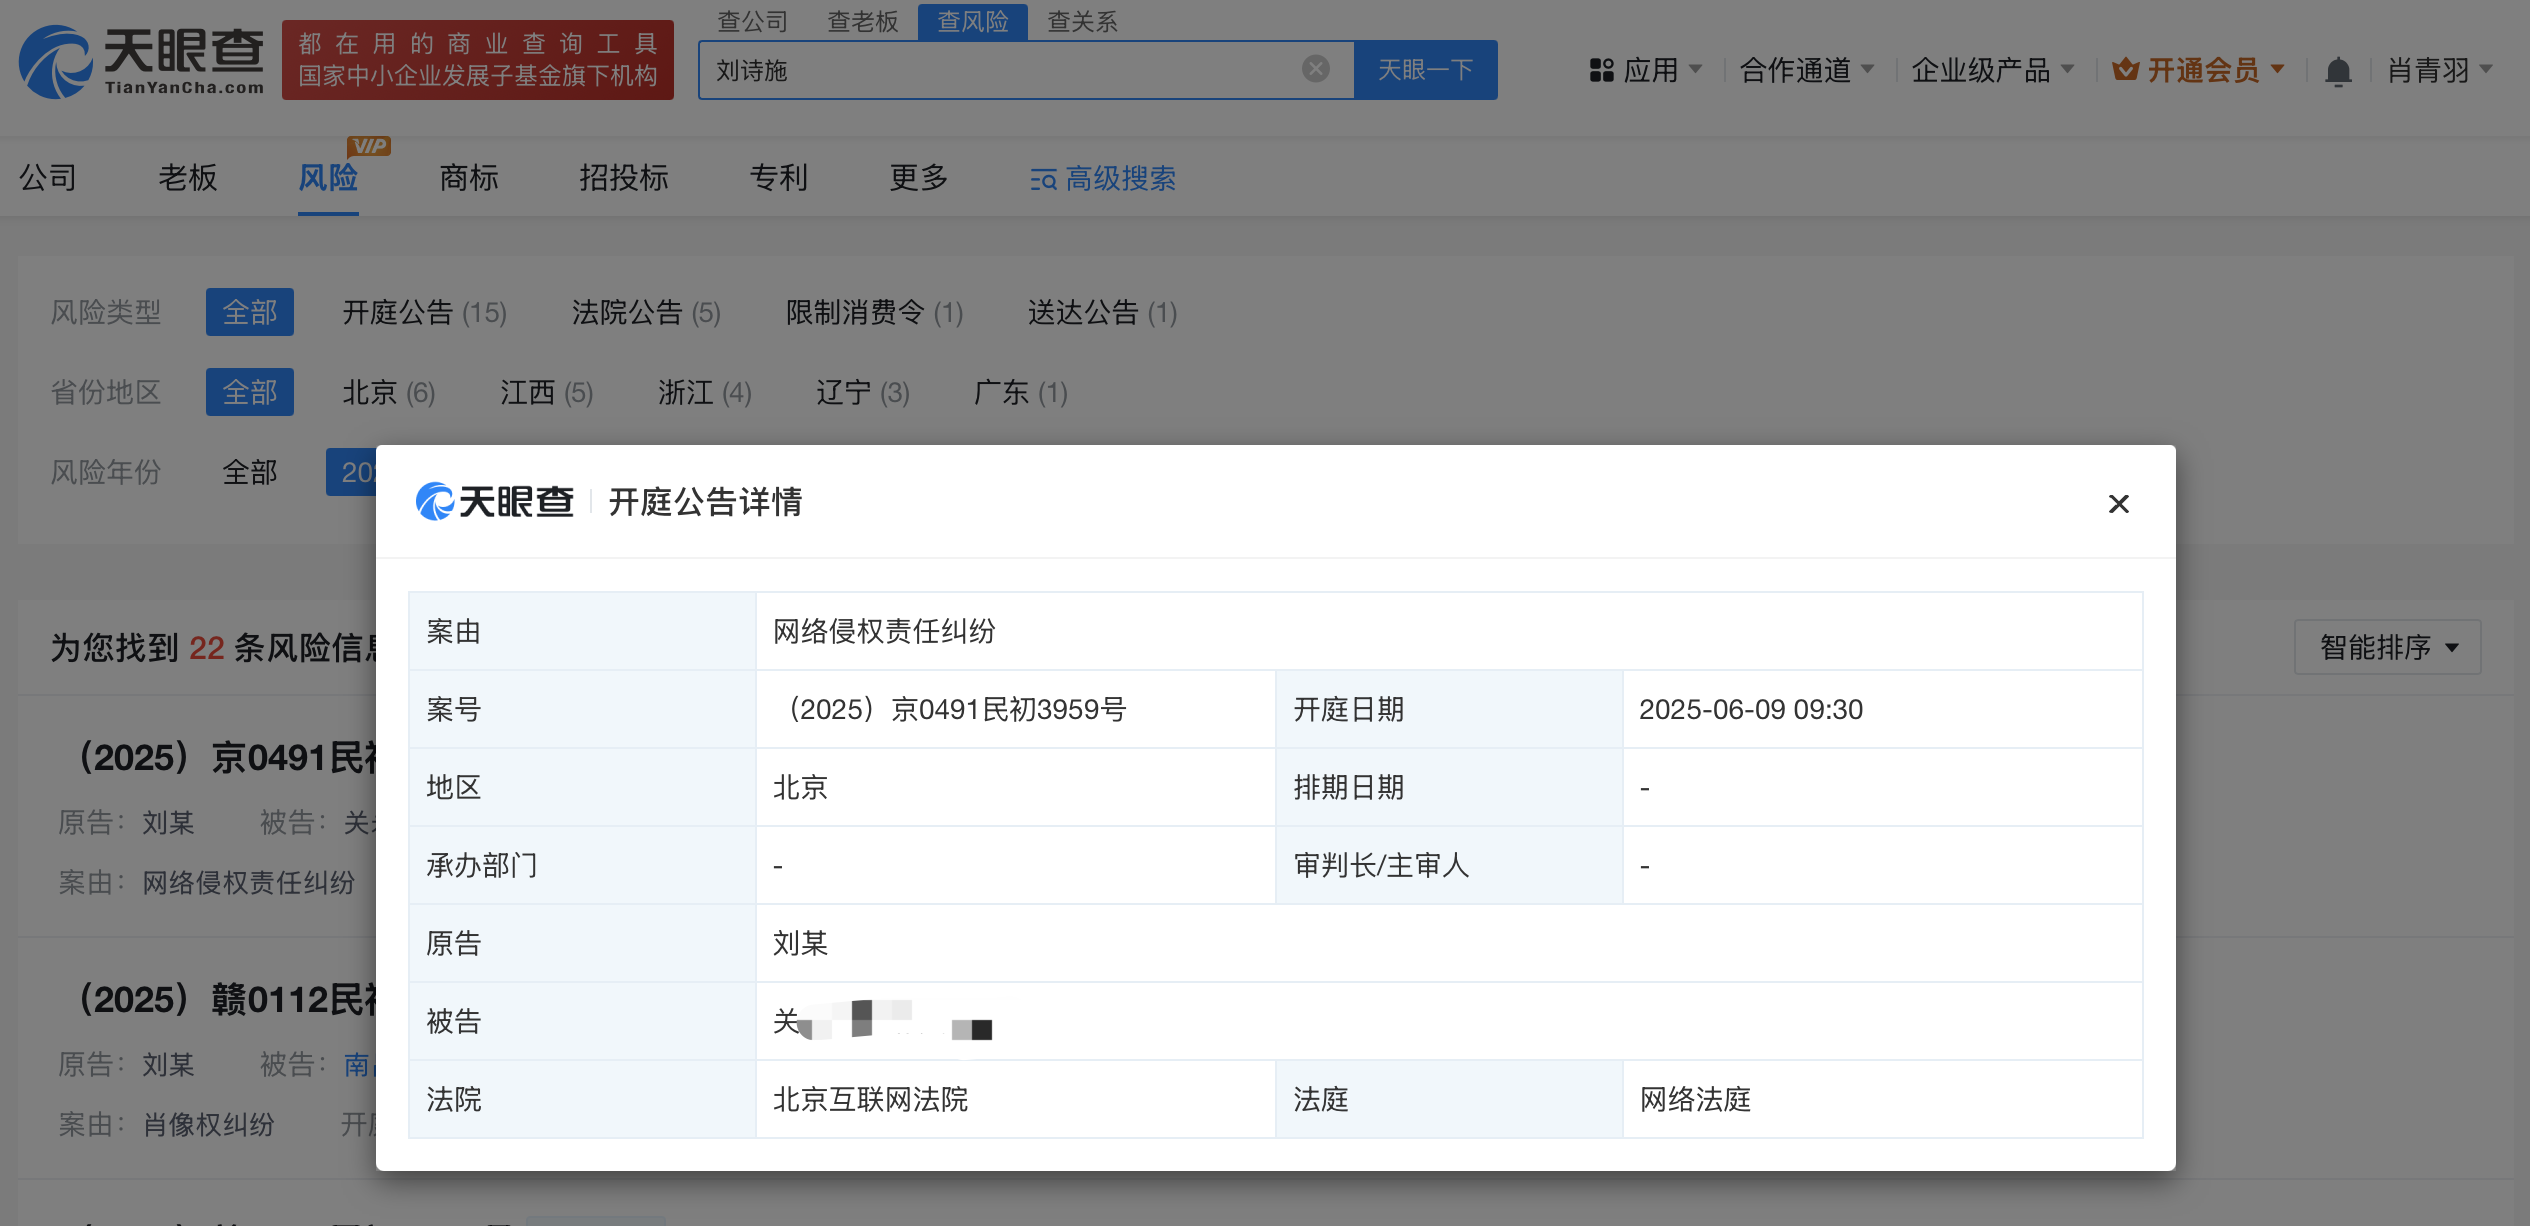This screenshot has width=2530, height=1226.
Task: Click the crown icon beside 开通会员
Action: tap(2125, 70)
